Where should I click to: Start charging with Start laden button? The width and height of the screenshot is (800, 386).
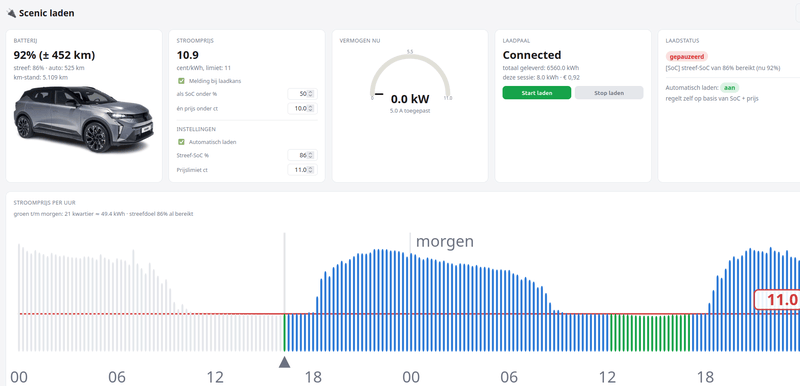(x=537, y=93)
